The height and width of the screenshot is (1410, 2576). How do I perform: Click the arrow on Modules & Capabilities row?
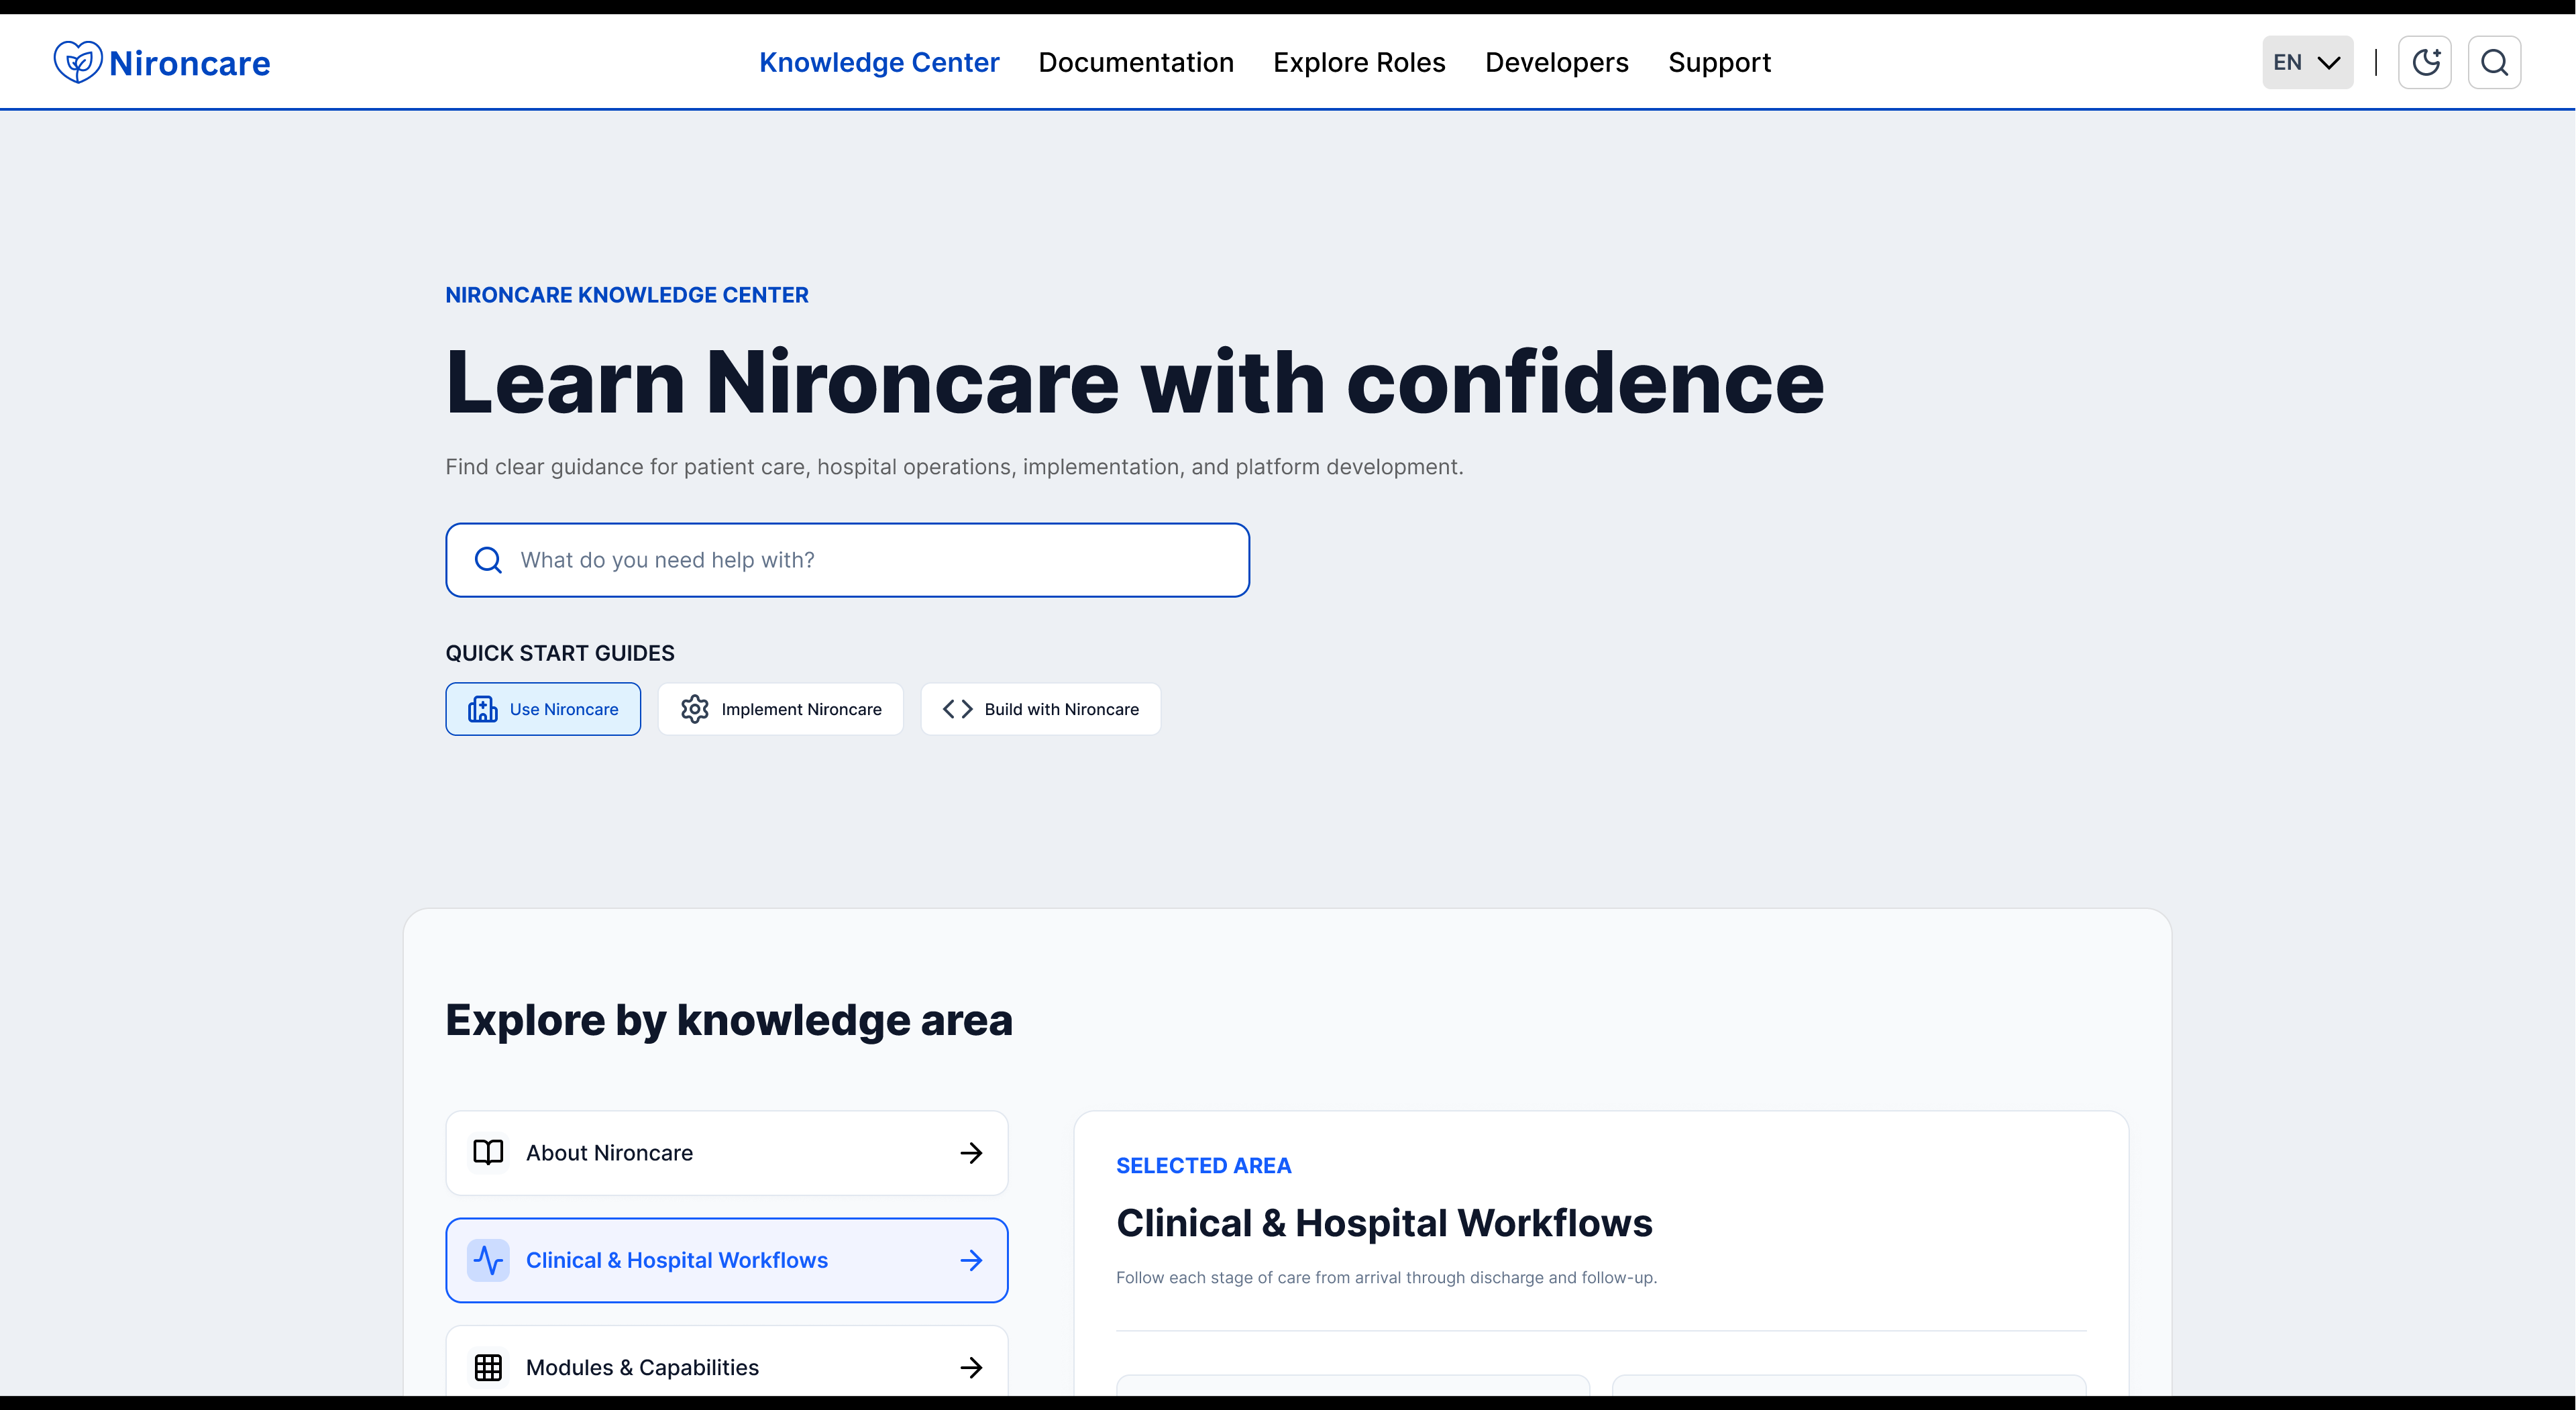971,1367
